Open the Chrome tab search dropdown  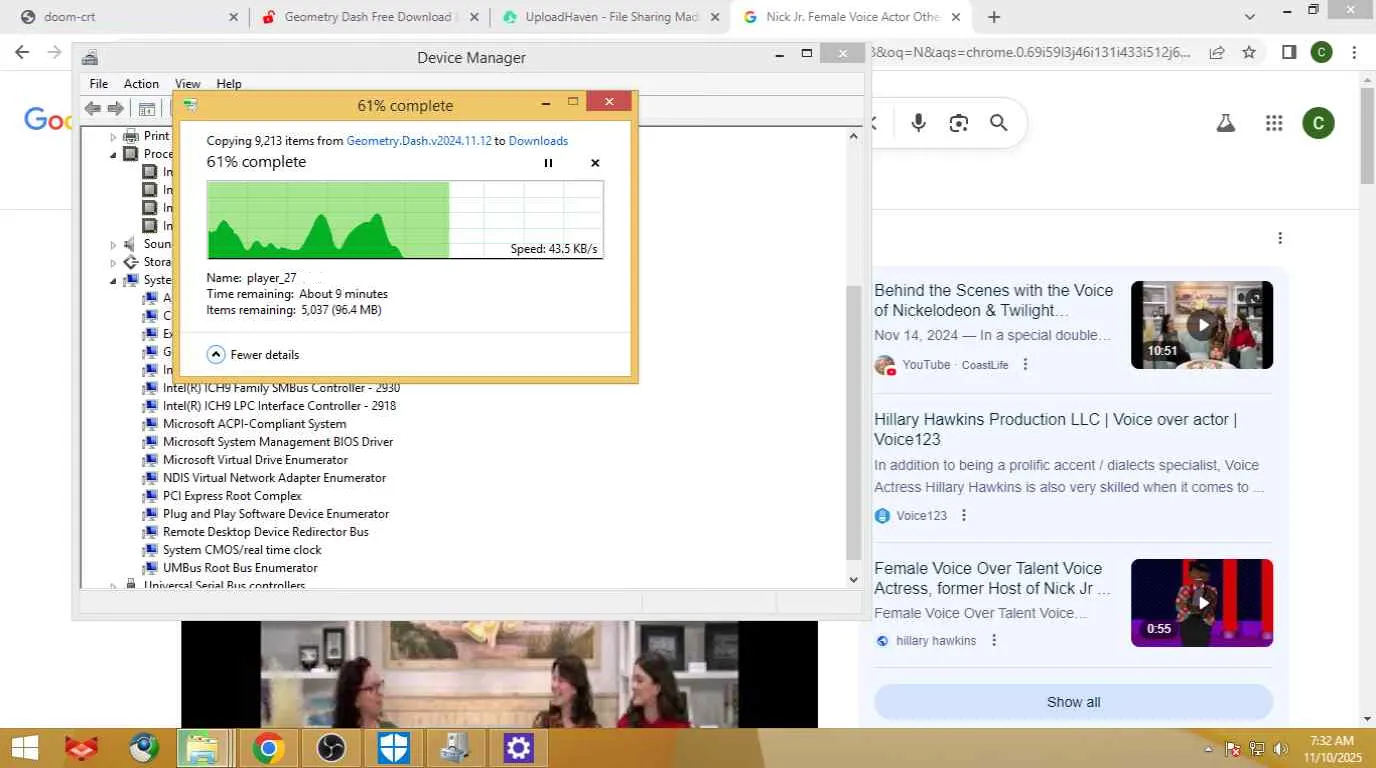1250,17
